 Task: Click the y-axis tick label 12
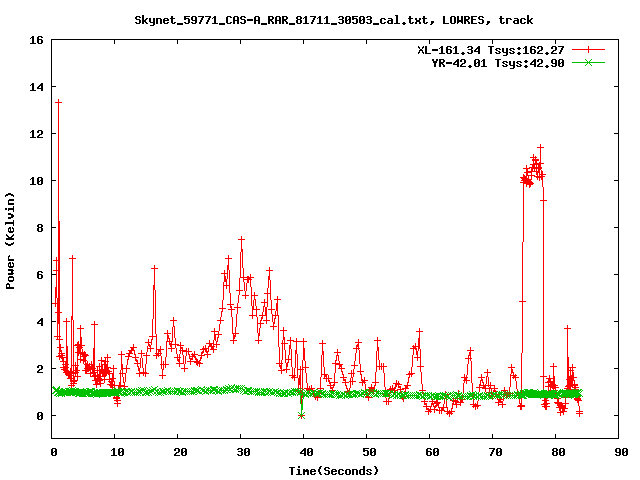click(36, 134)
